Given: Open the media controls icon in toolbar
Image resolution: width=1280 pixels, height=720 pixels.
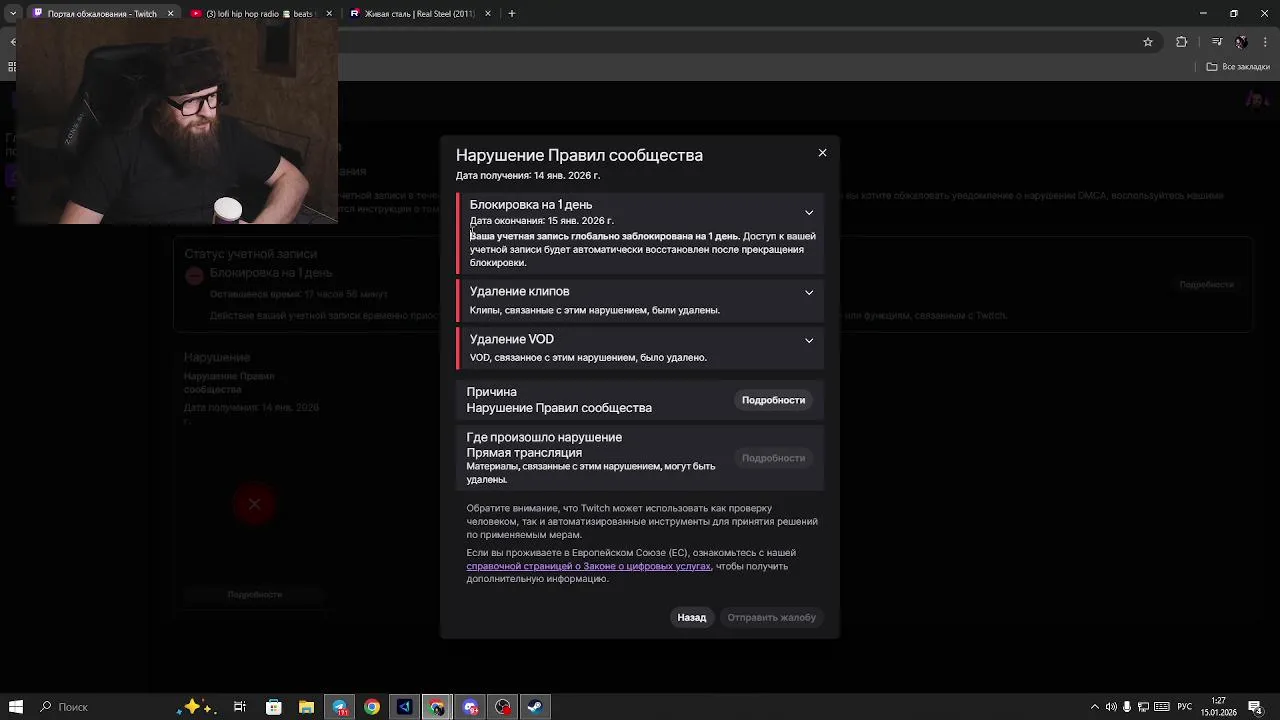Looking at the screenshot, I should (x=1216, y=42).
